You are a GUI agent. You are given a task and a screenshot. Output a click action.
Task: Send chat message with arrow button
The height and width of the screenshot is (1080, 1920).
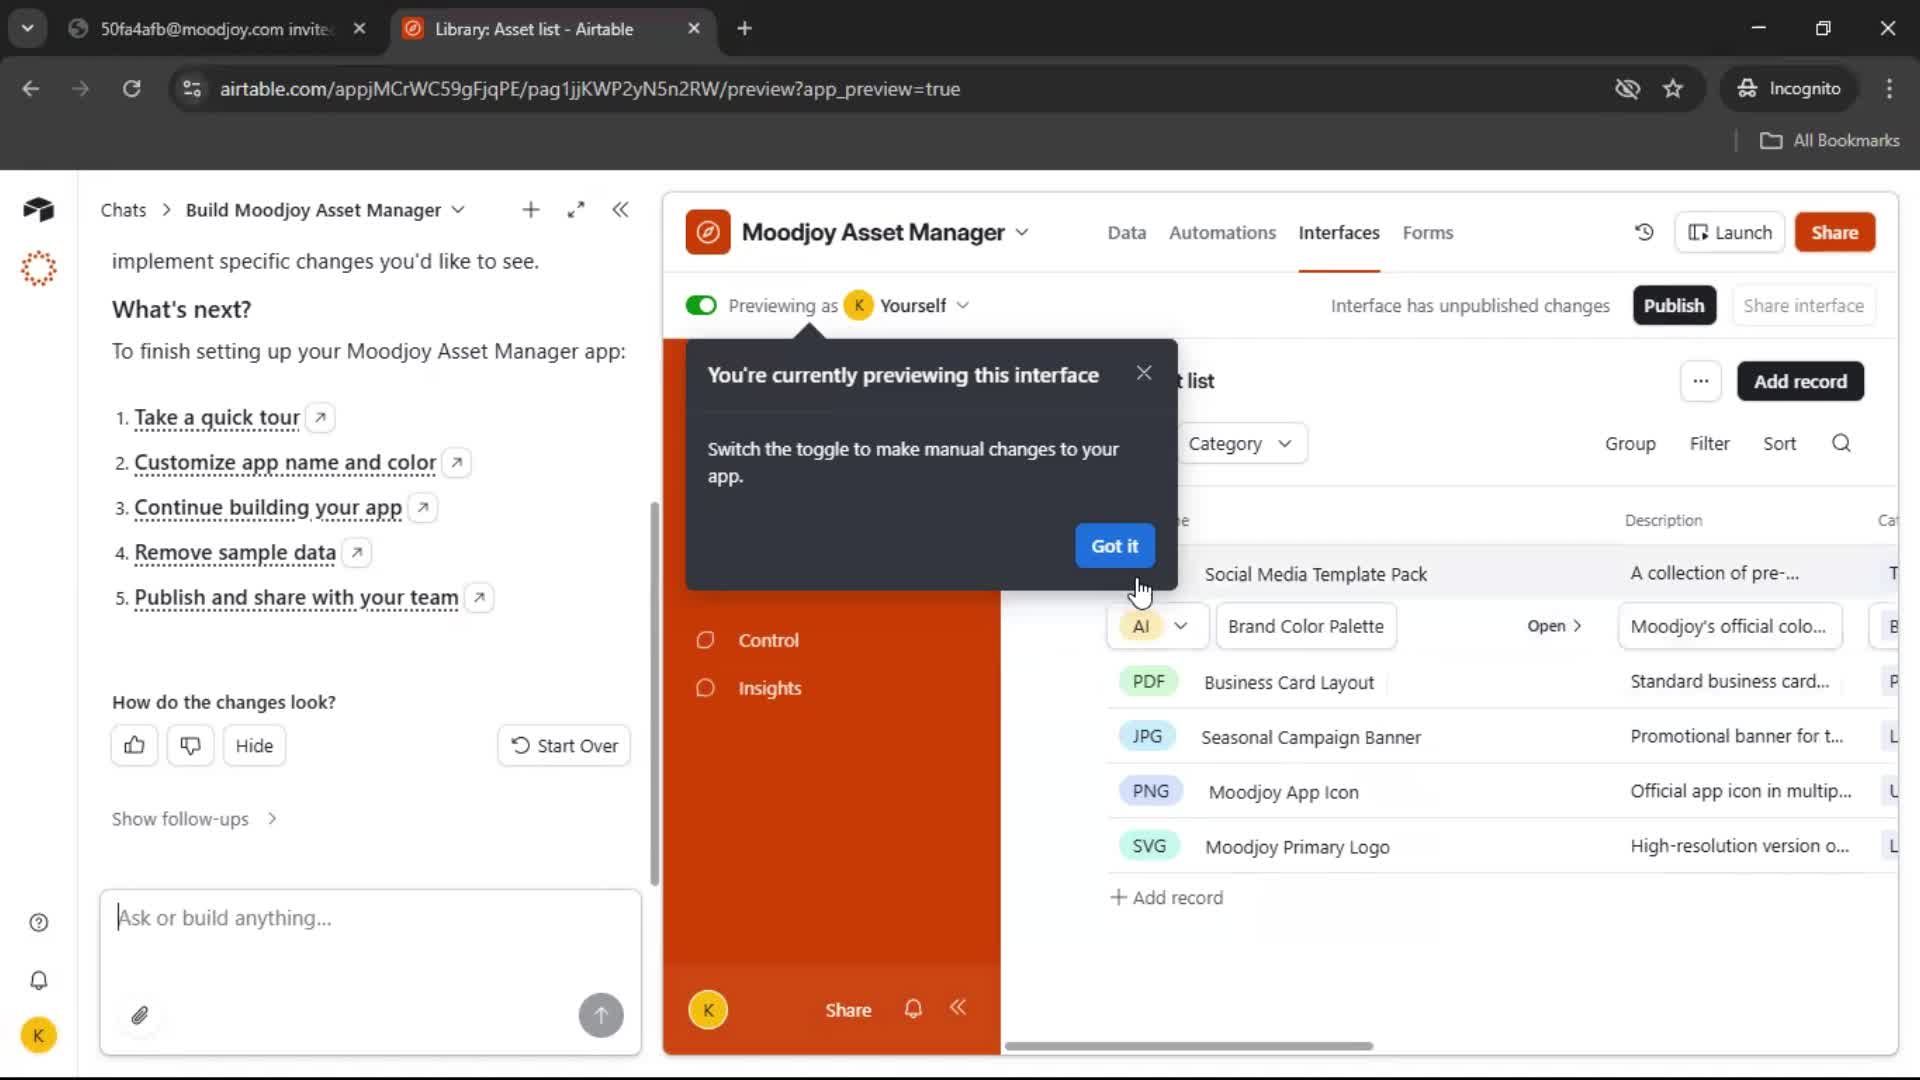click(x=601, y=1015)
